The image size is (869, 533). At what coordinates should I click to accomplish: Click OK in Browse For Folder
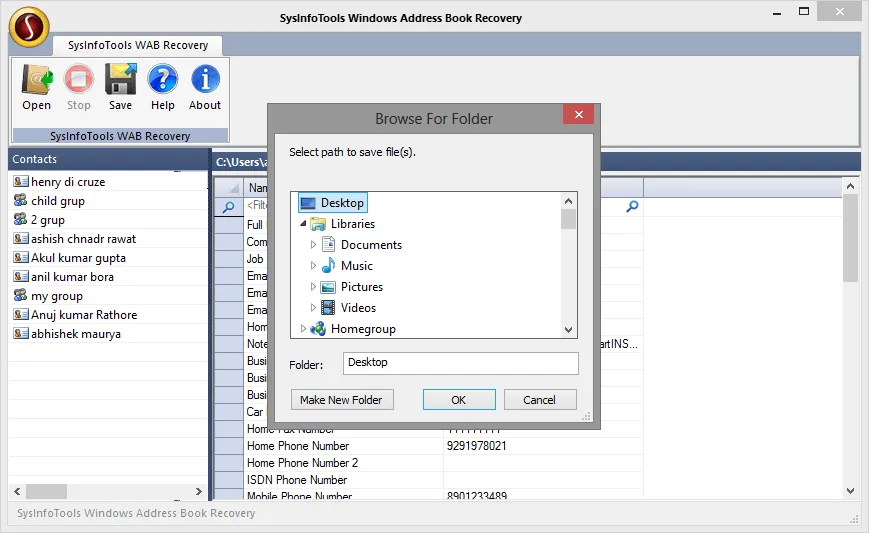(x=459, y=399)
